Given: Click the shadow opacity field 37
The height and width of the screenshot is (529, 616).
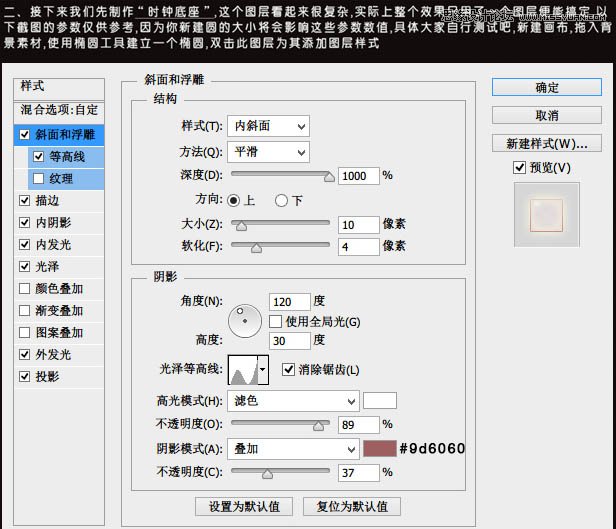Looking at the screenshot, I should pyautogui.click(x=359, y=473).
